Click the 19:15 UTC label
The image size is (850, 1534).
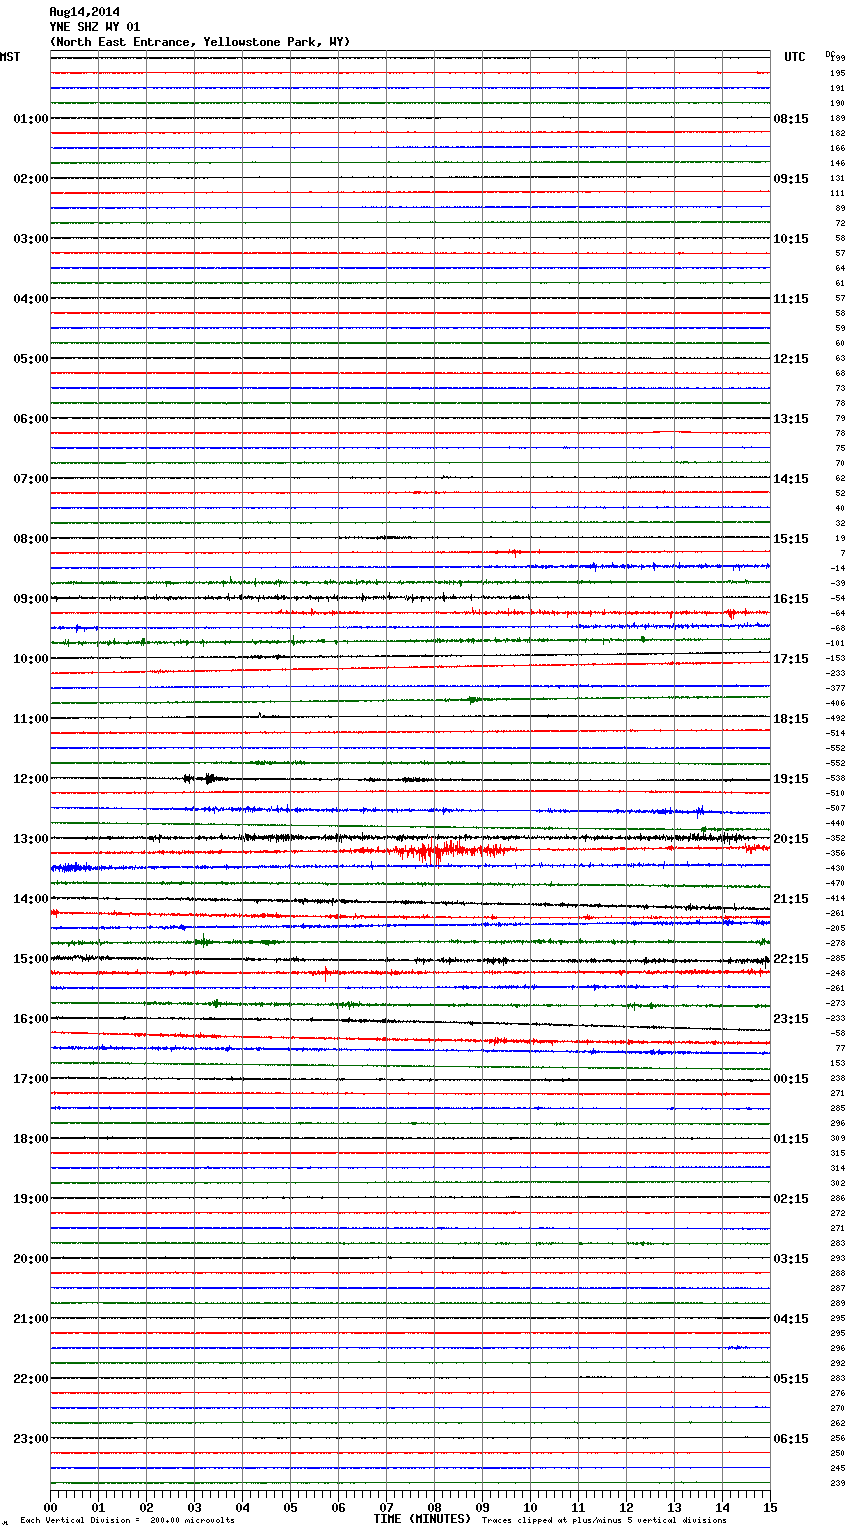(791, 779)
